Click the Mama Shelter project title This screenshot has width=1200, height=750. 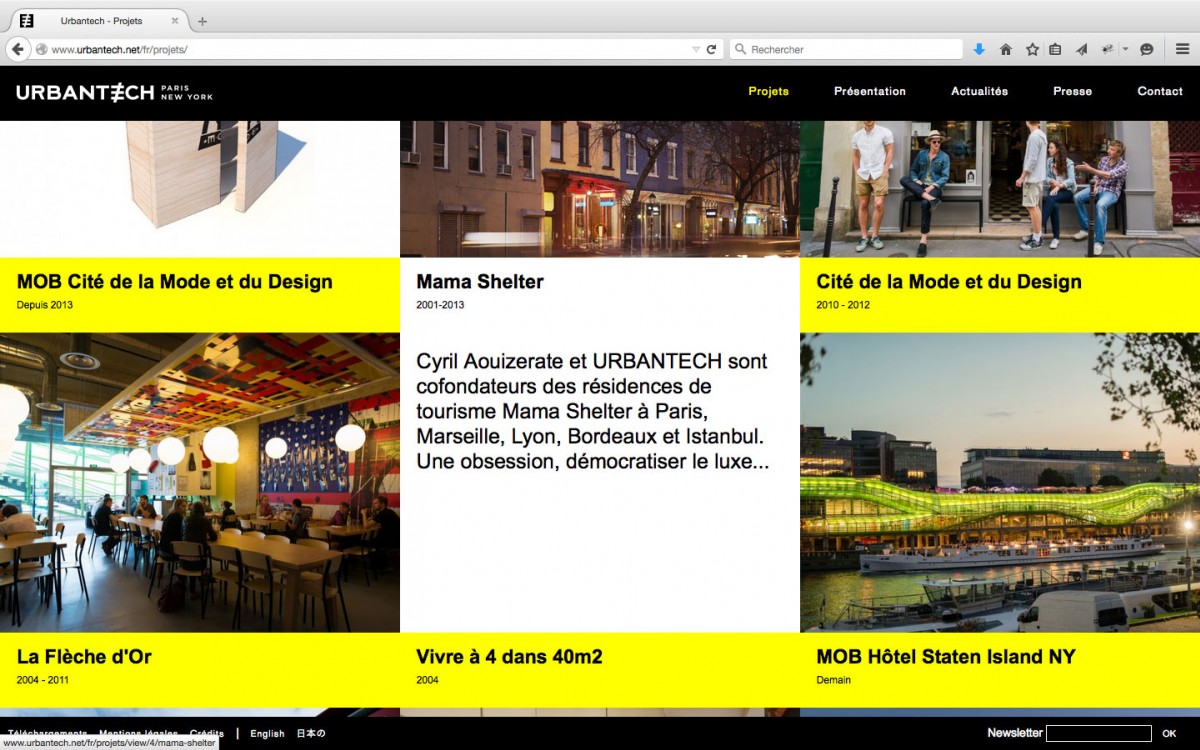(x=480, y=282)
